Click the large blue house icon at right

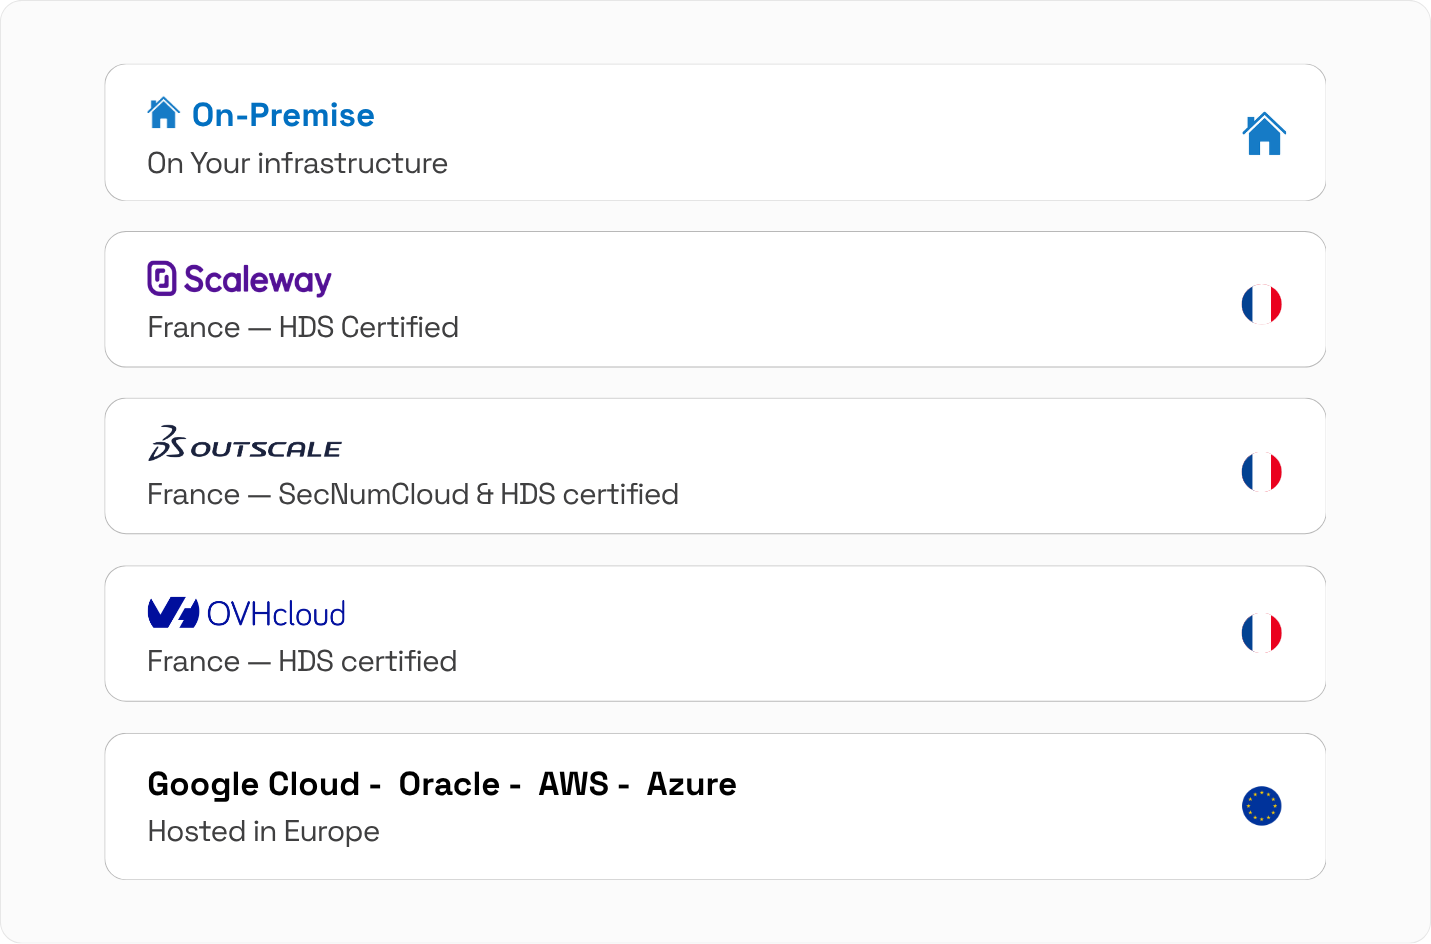click(x=1263, y=134)
